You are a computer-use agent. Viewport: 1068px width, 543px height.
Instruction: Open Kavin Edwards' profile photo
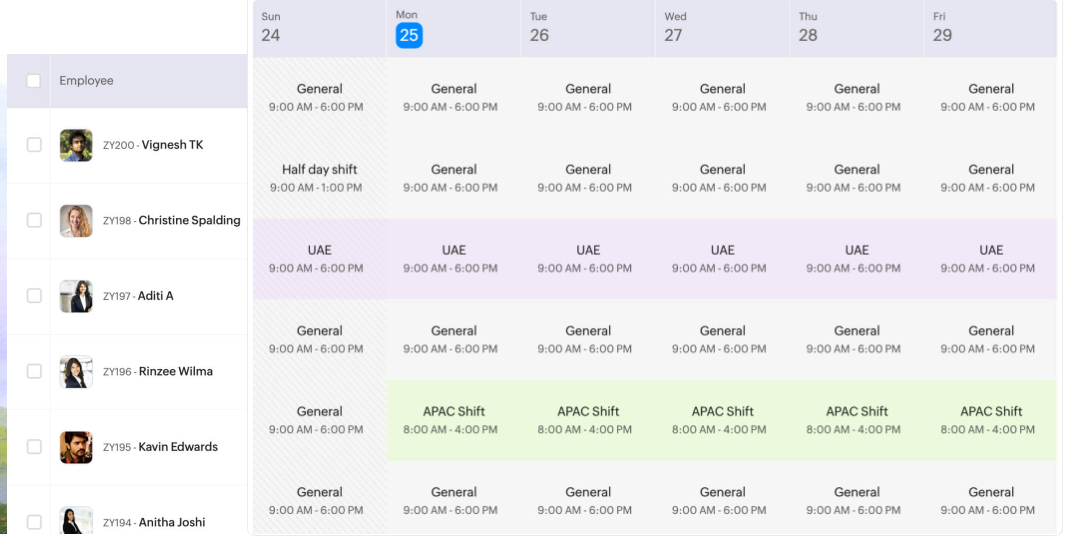pyautogui.click(x=76, y=447)
